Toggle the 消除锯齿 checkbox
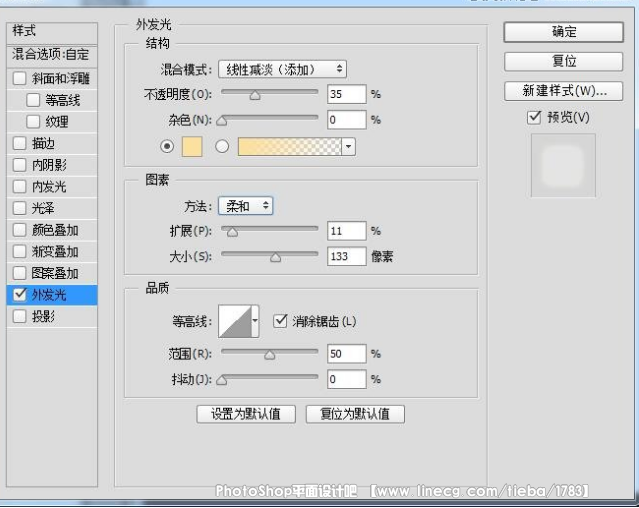The image size is (639, 508). pyautogui.click(x=280, y=321)
